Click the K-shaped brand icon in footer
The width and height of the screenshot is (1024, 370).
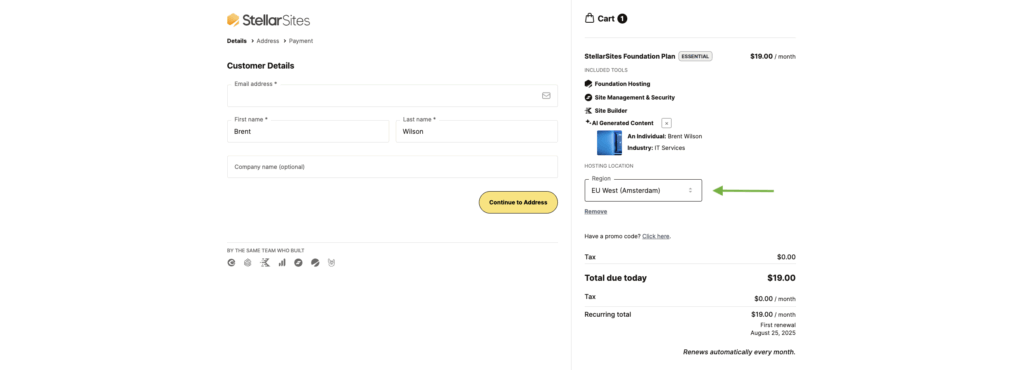tap(264, 263)
